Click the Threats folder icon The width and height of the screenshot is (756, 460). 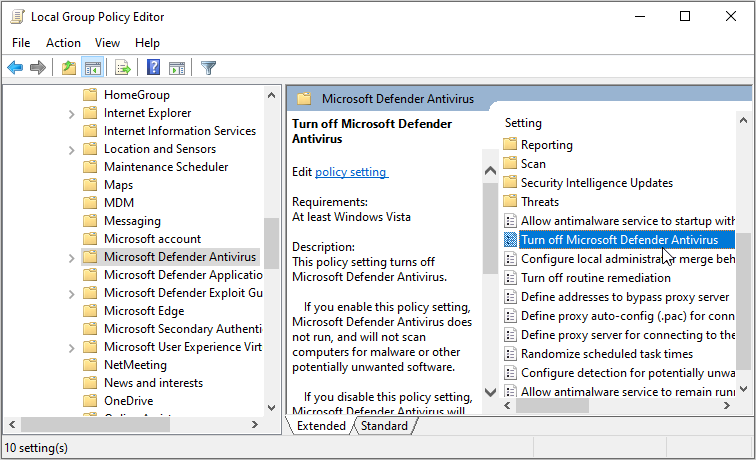(510, 201)
